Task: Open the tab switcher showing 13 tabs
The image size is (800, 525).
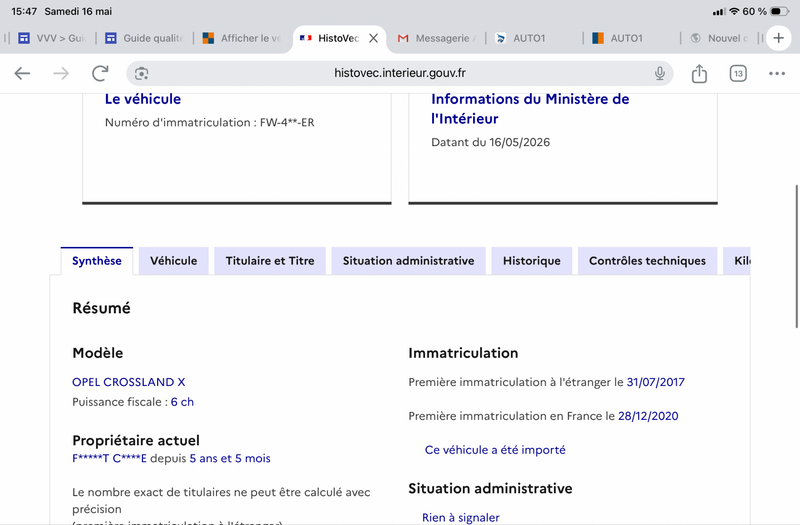Action: (x=738, y=73)
